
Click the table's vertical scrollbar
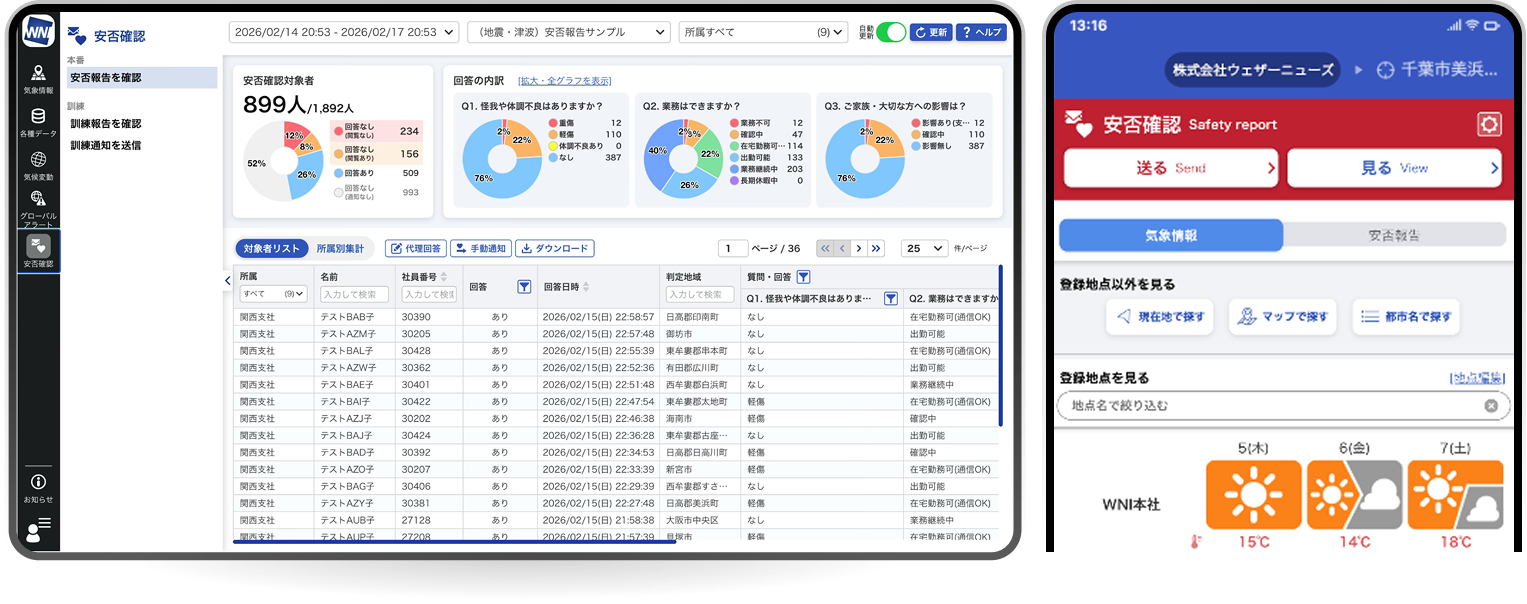tap(1000, 346)
